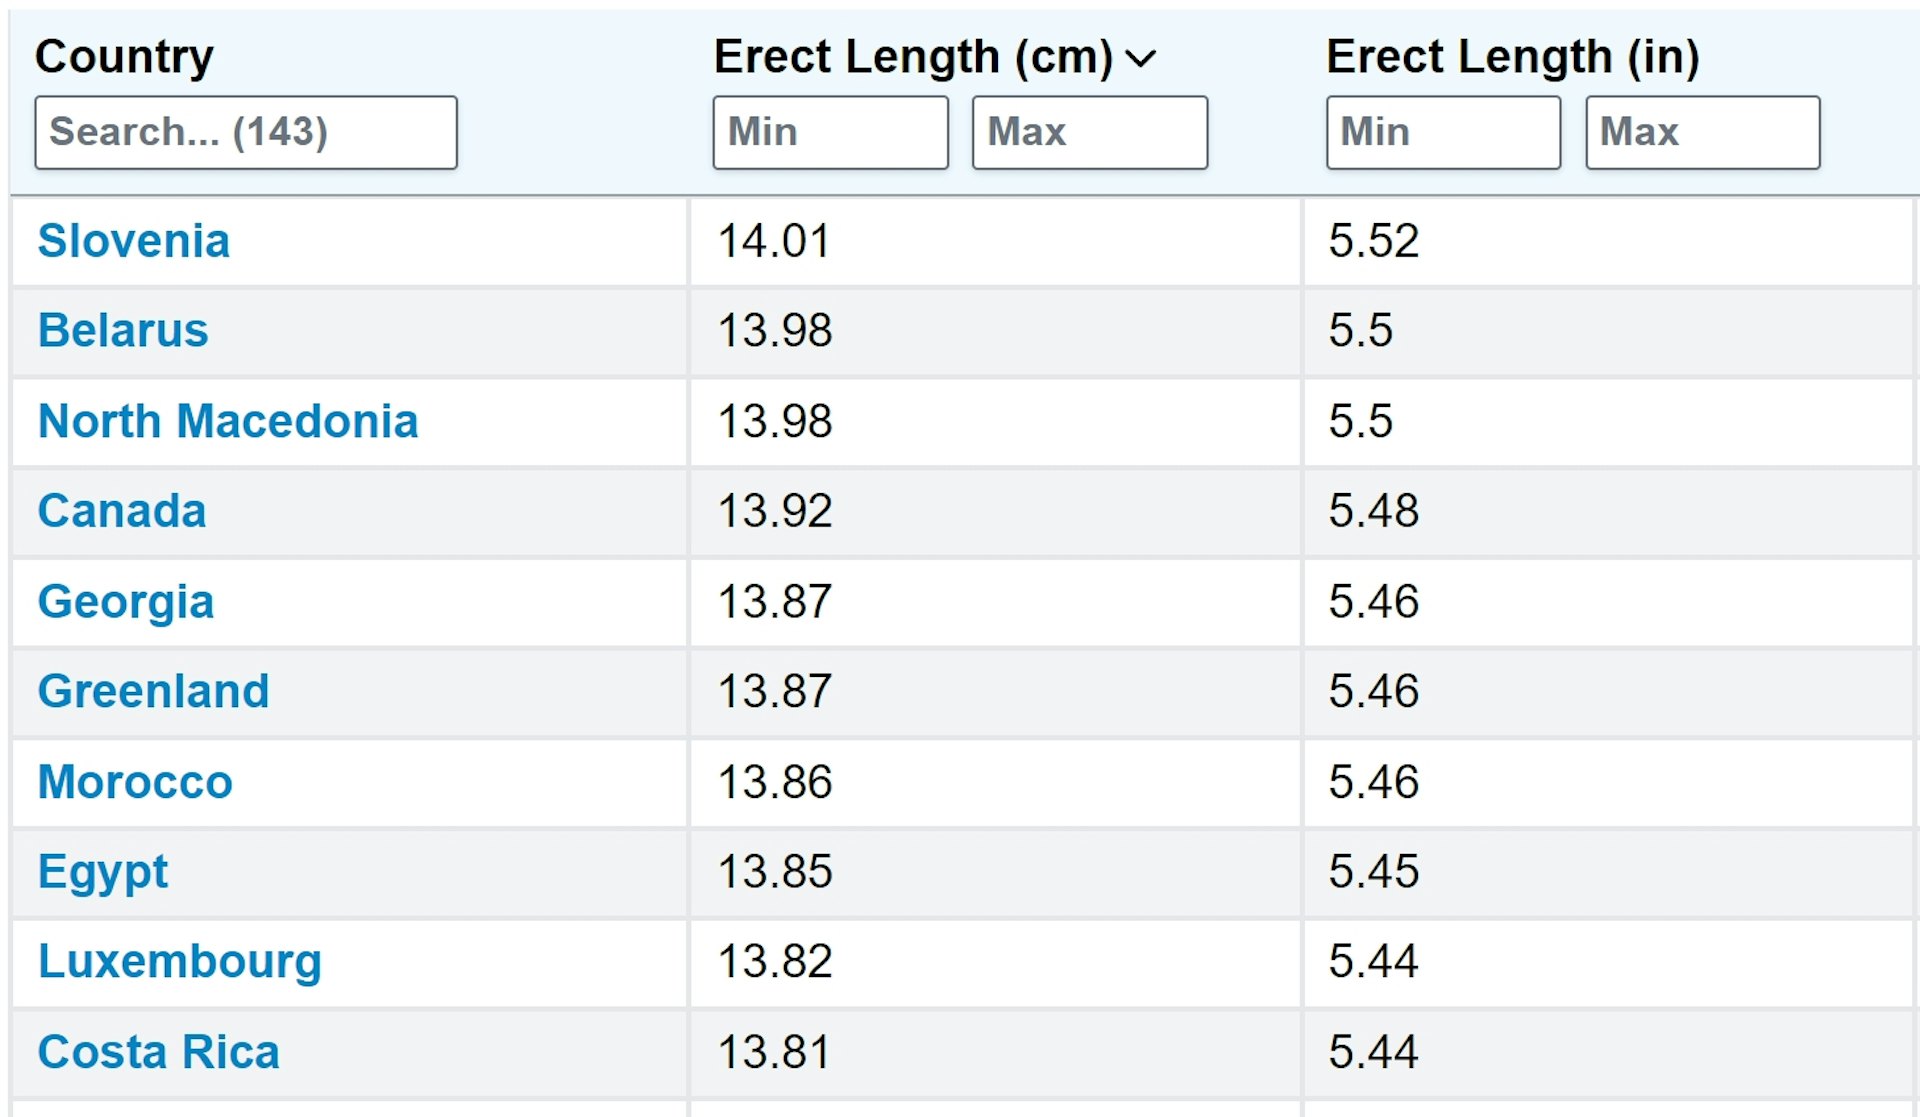Click the sort chevron next to Erect Length (cm)
Image resolution: width=1920 pixels, height=1117 pixels.
pos(1140,59)
